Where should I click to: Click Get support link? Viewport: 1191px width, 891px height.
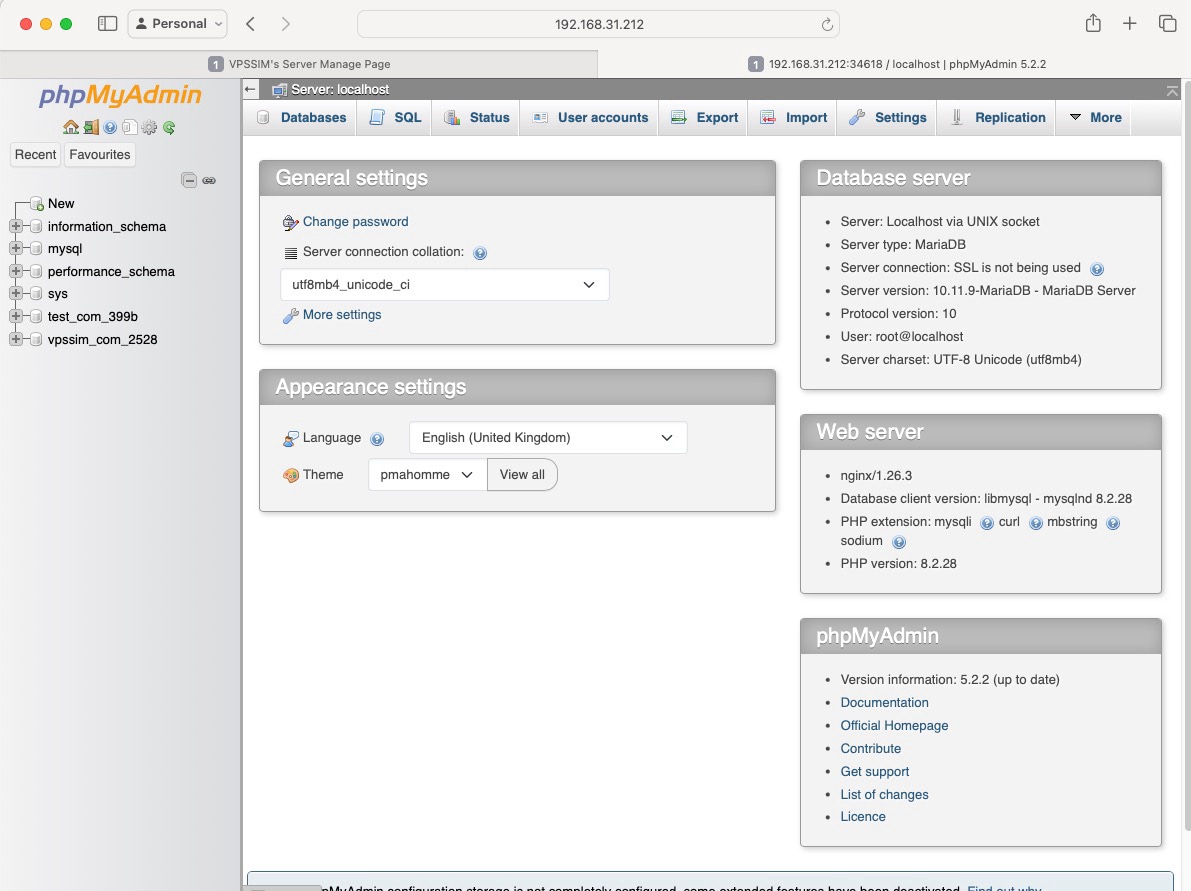coord(874,772)
